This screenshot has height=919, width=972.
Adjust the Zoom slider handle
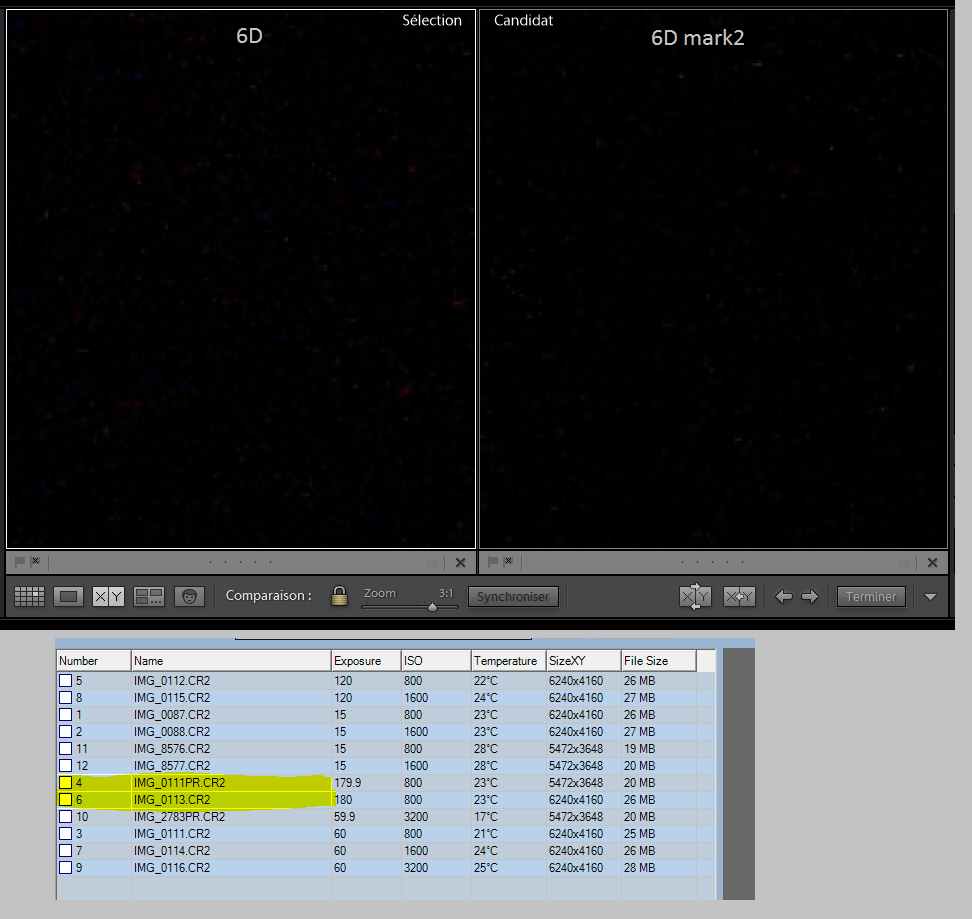tap(433, 607)
